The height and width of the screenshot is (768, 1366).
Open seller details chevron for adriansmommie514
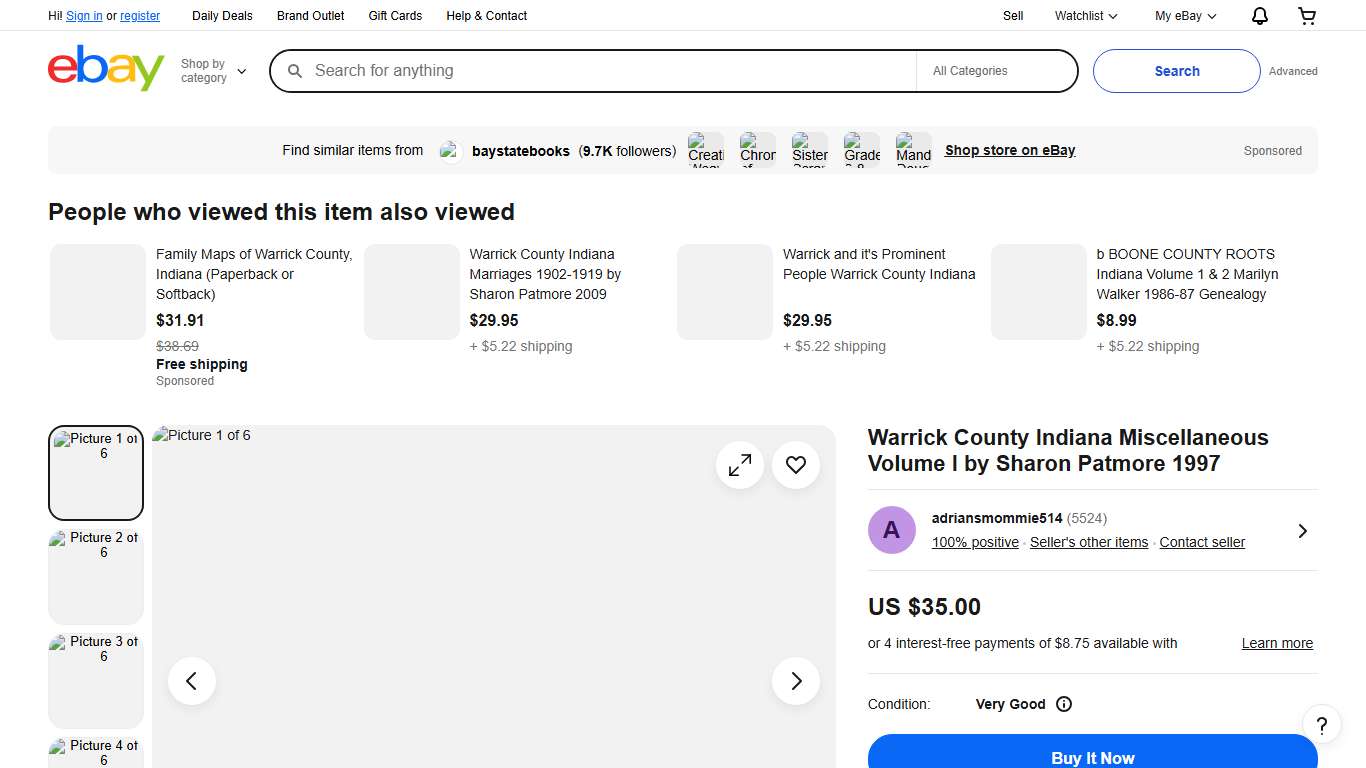[x=1302, y=531]
